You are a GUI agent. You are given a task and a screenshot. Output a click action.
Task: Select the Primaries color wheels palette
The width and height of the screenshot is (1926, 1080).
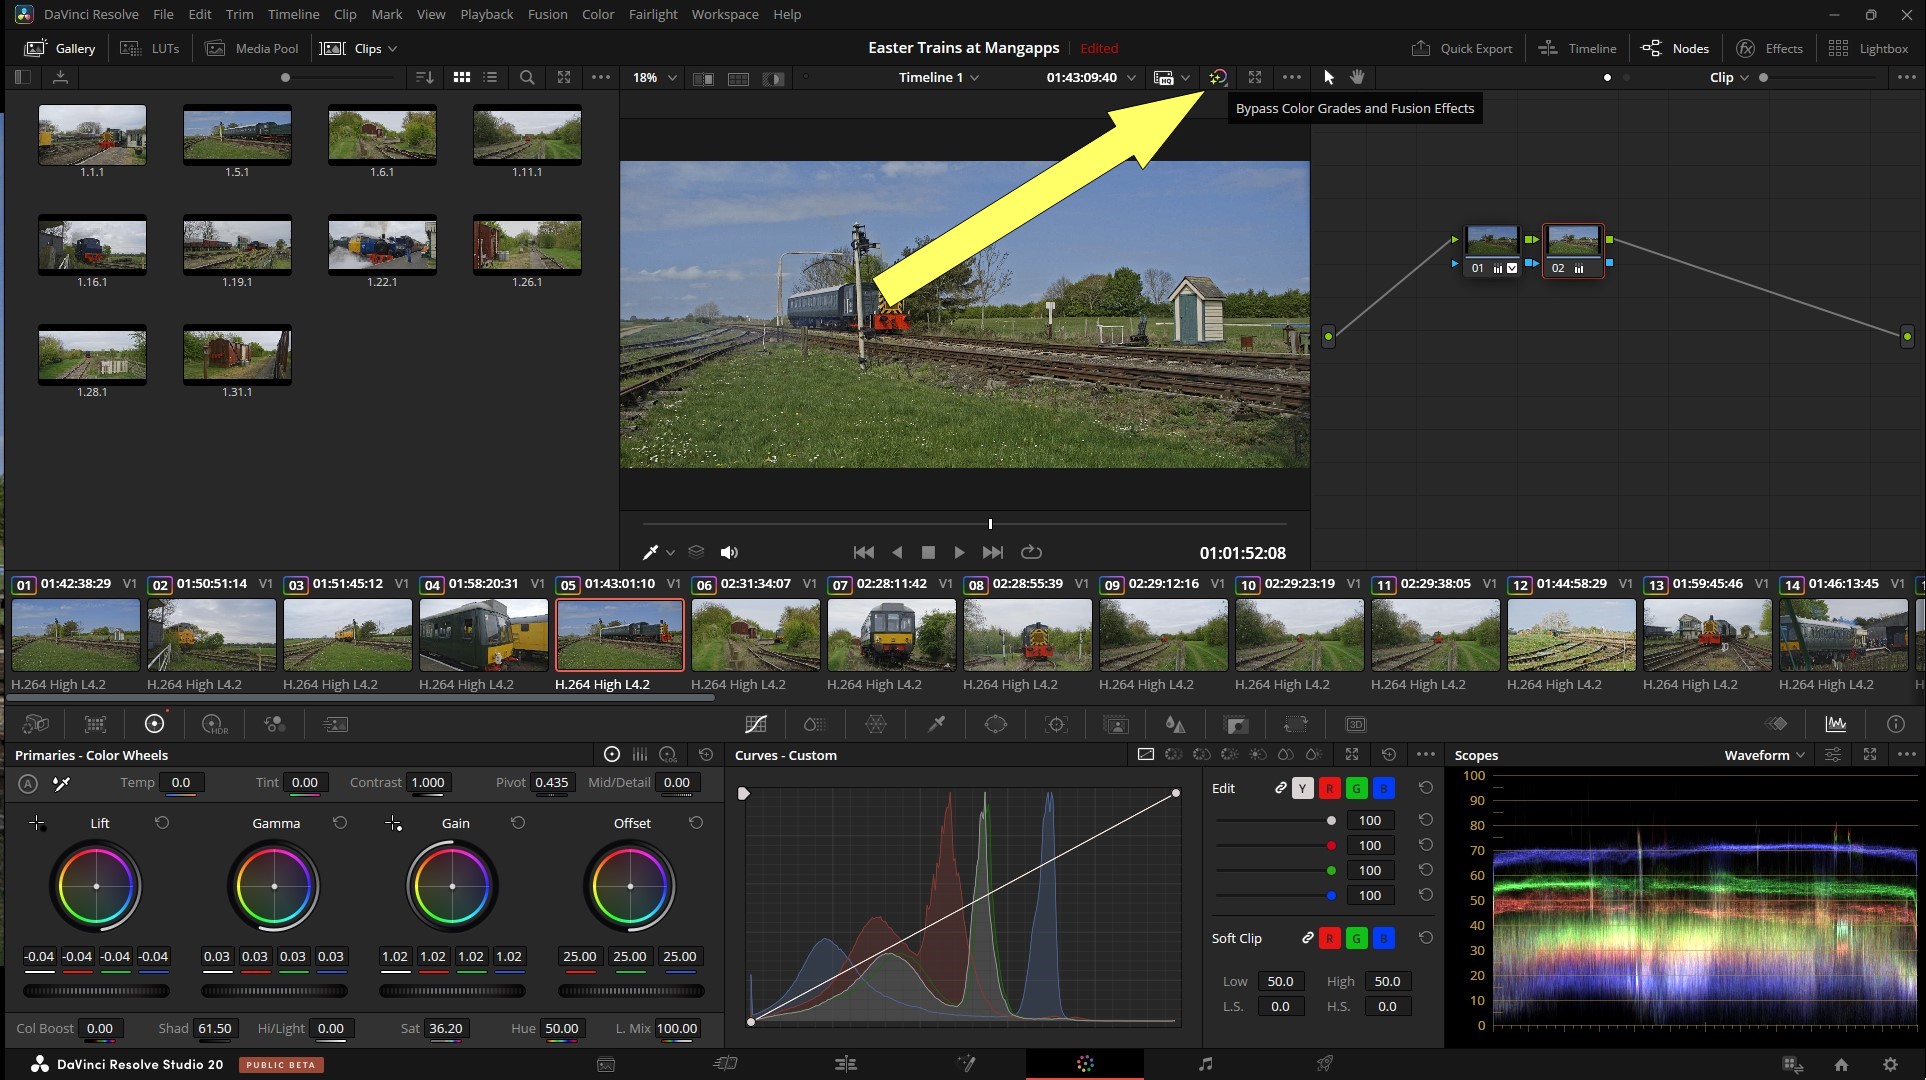(154, 724)
